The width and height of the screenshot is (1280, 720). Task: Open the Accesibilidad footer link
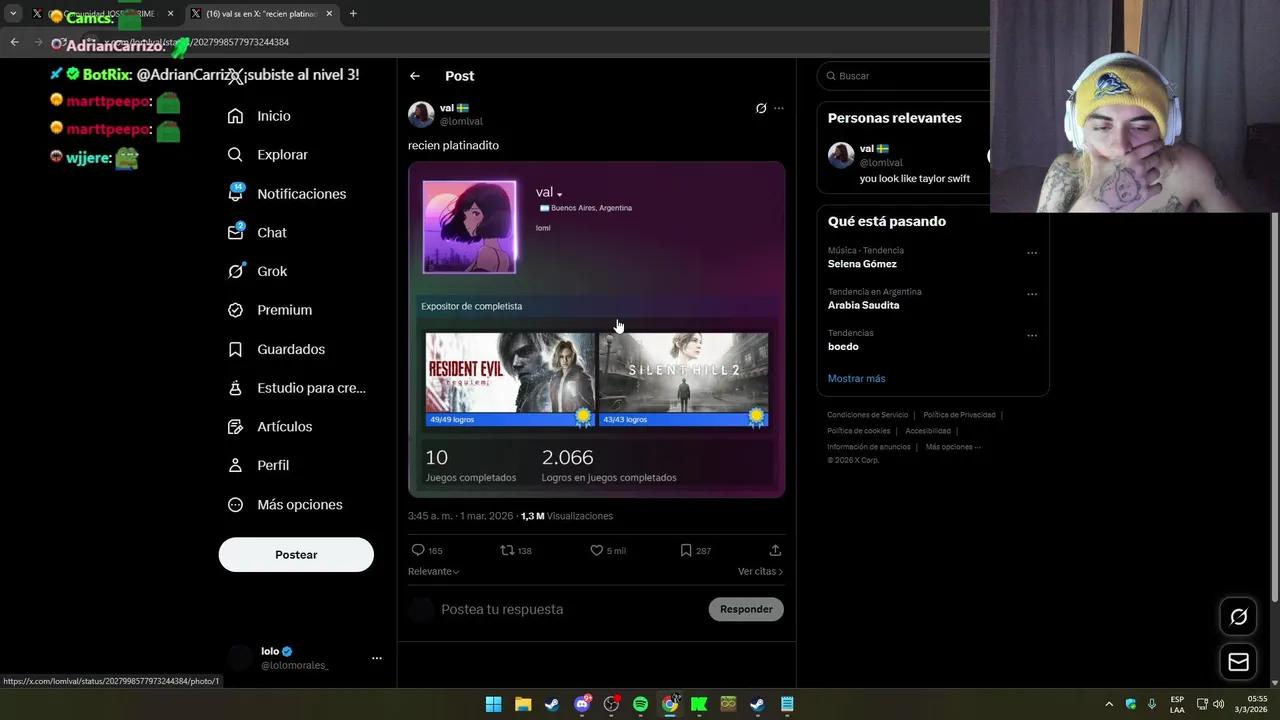point(928,431)
